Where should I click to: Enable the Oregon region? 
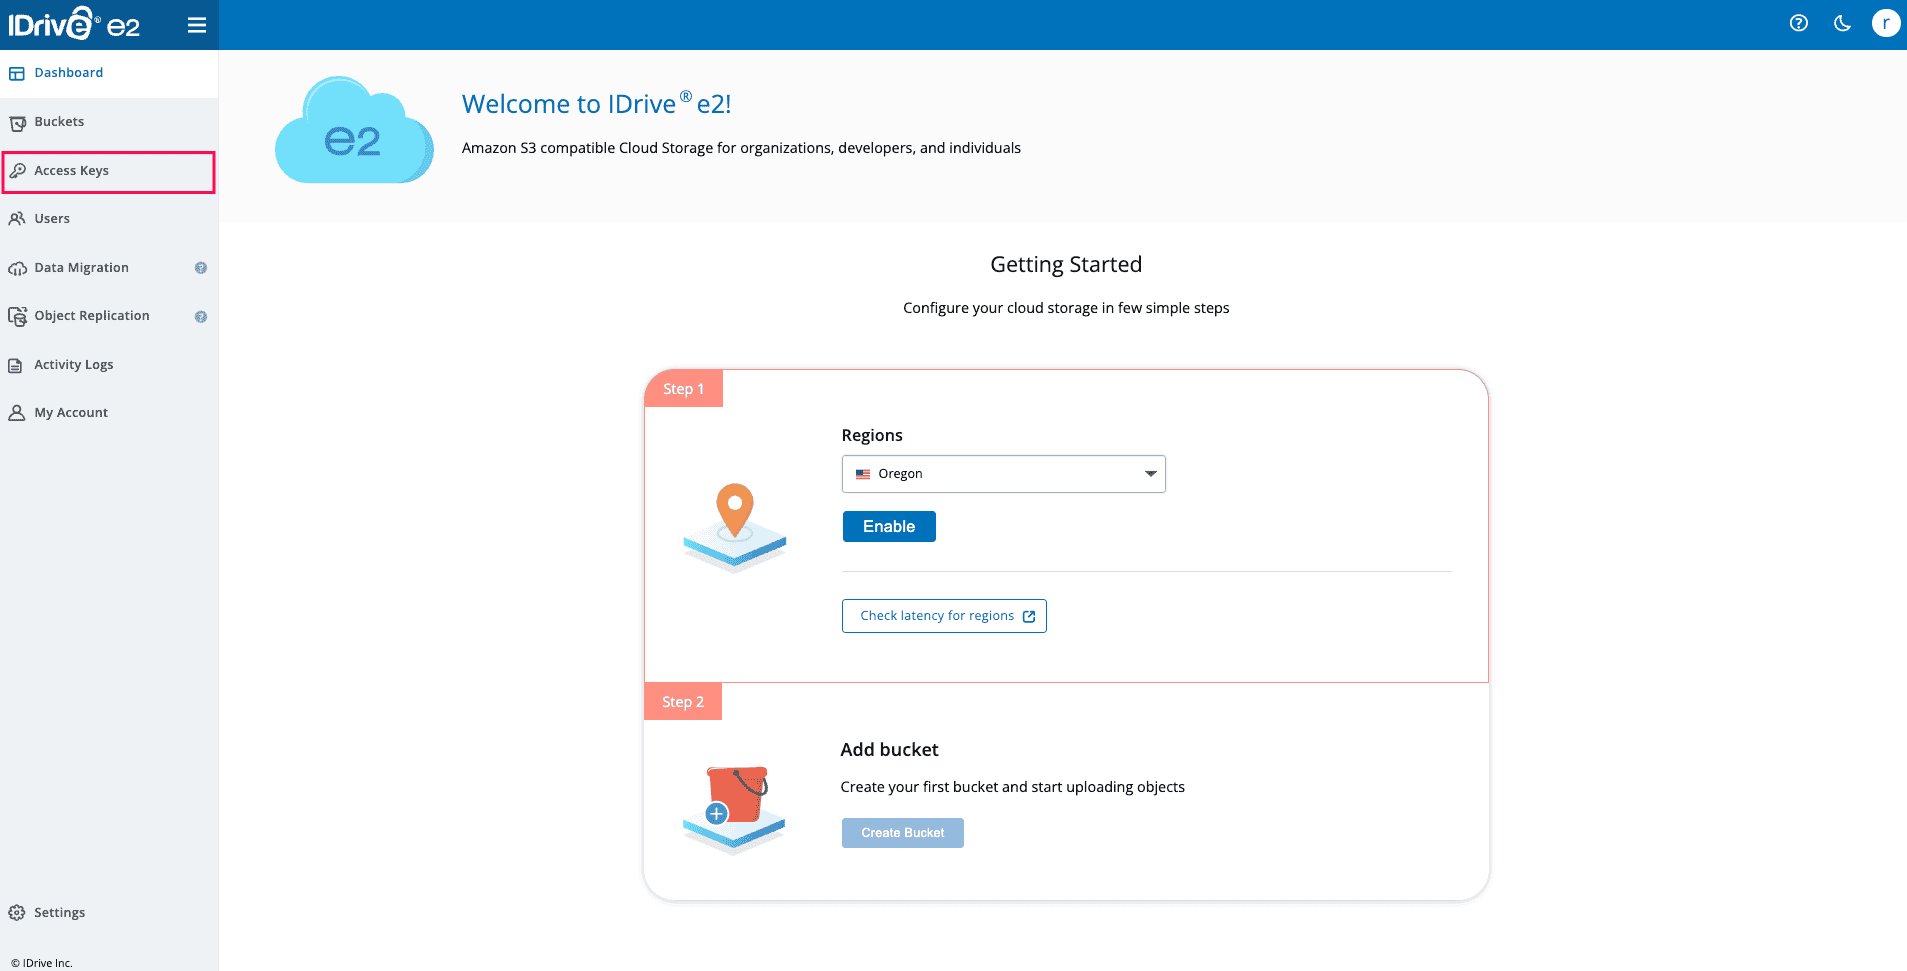coord(888,526)
